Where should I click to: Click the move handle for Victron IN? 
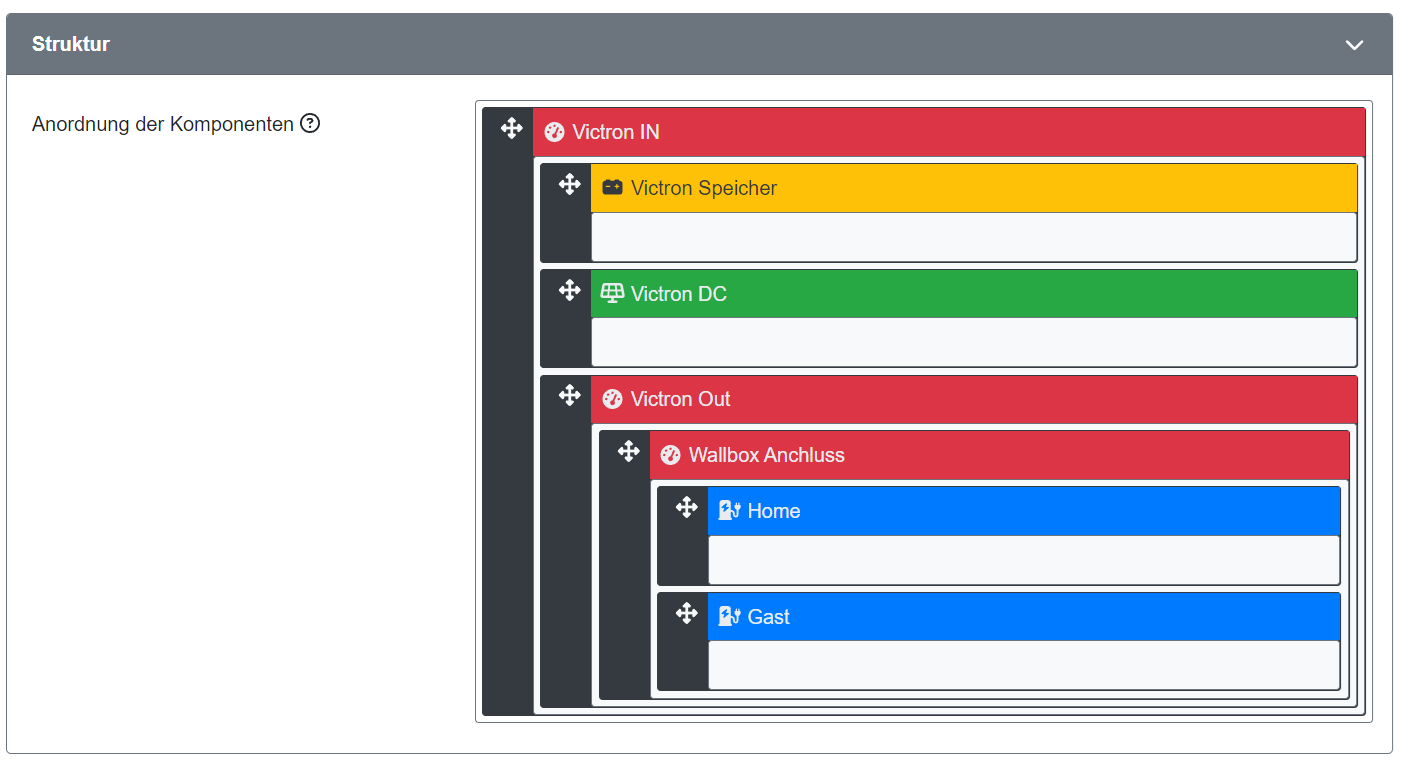tap(511, 128)
